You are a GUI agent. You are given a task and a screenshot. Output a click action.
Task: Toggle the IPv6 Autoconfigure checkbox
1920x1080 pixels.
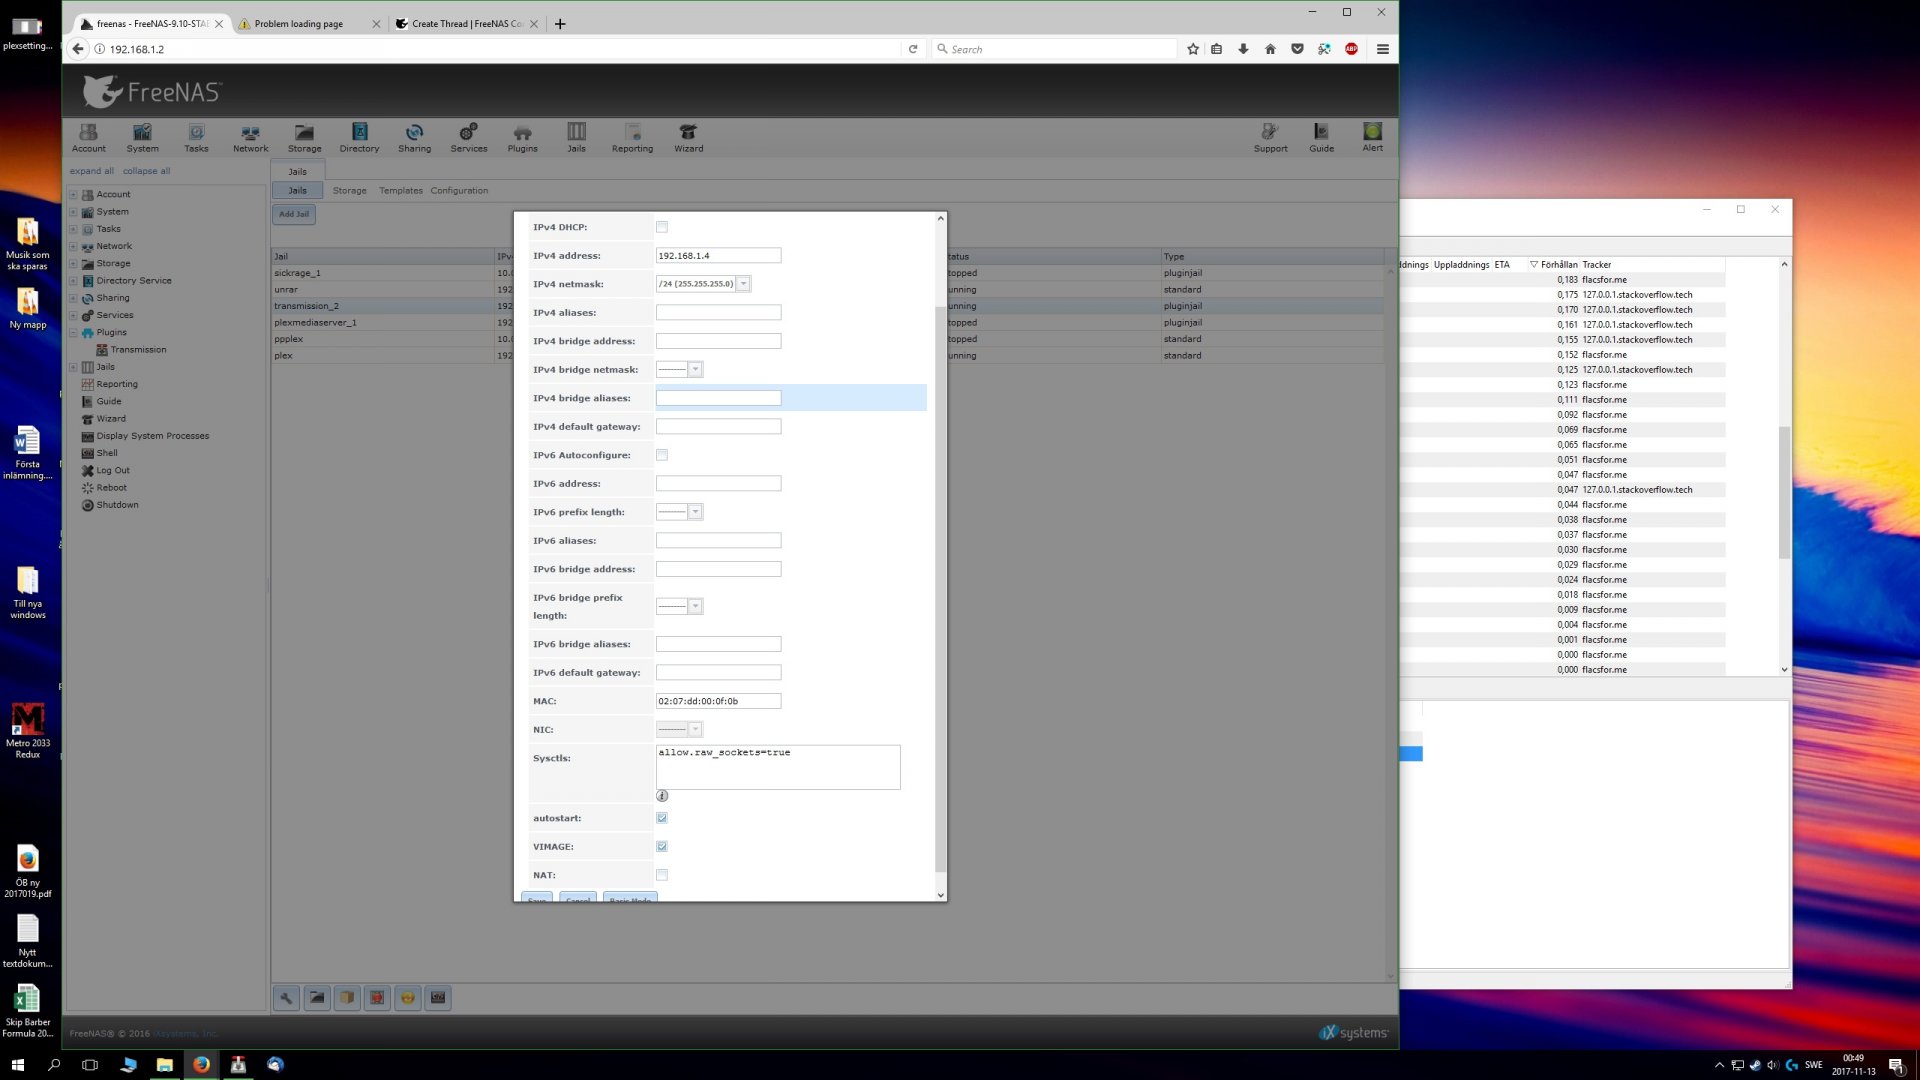[x=662, y=455]
